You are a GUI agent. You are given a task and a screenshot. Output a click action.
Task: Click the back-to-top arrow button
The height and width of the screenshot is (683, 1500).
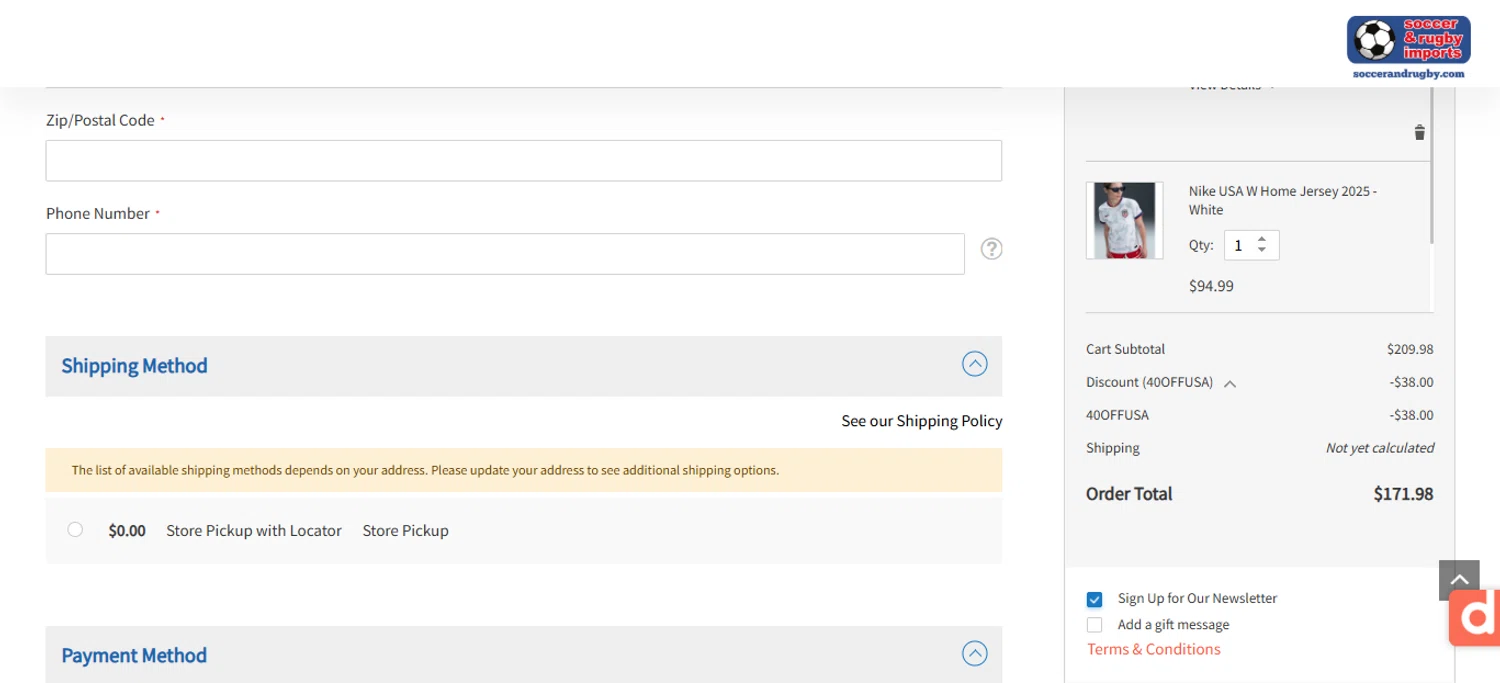1459,580
